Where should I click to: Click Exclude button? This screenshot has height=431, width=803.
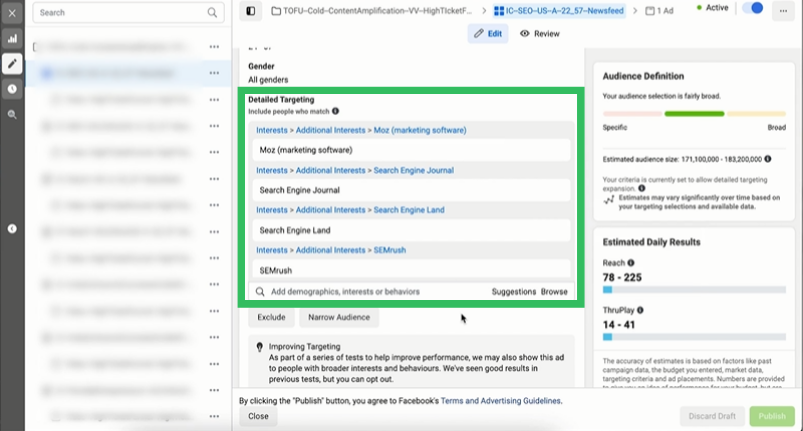(x=271, y=317)
